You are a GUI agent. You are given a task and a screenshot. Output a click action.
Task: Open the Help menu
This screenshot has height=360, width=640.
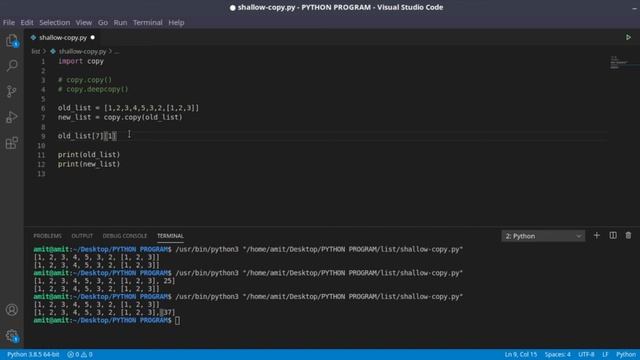click(x=176, y=22)
